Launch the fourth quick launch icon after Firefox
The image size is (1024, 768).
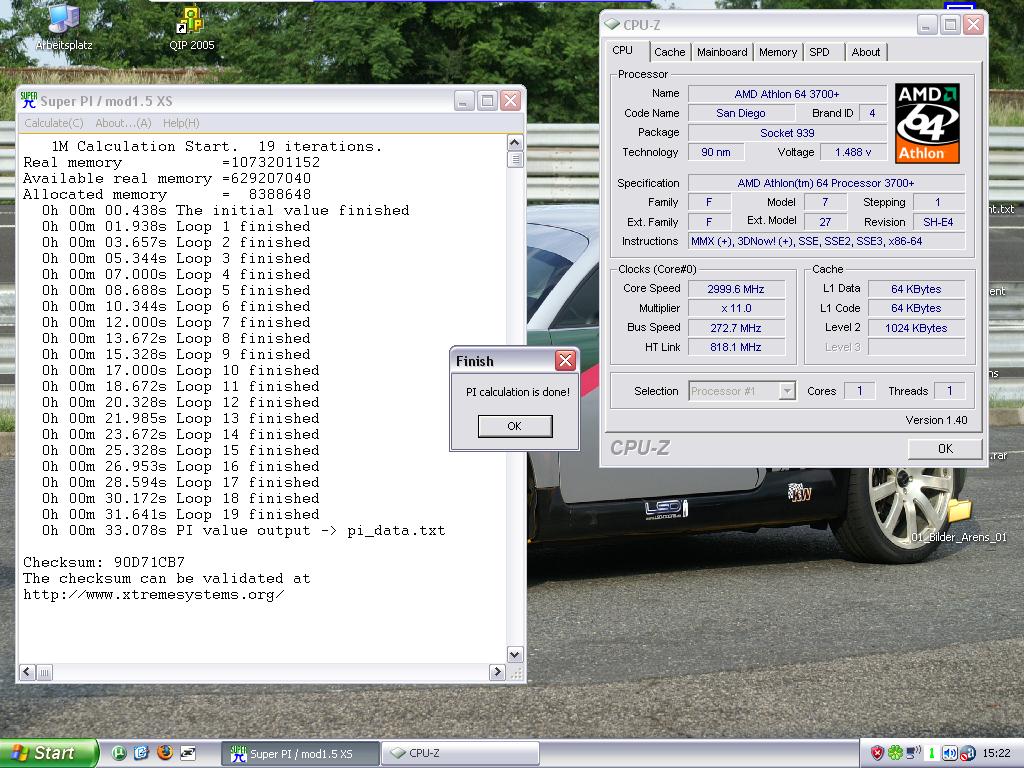coord(187,753)
